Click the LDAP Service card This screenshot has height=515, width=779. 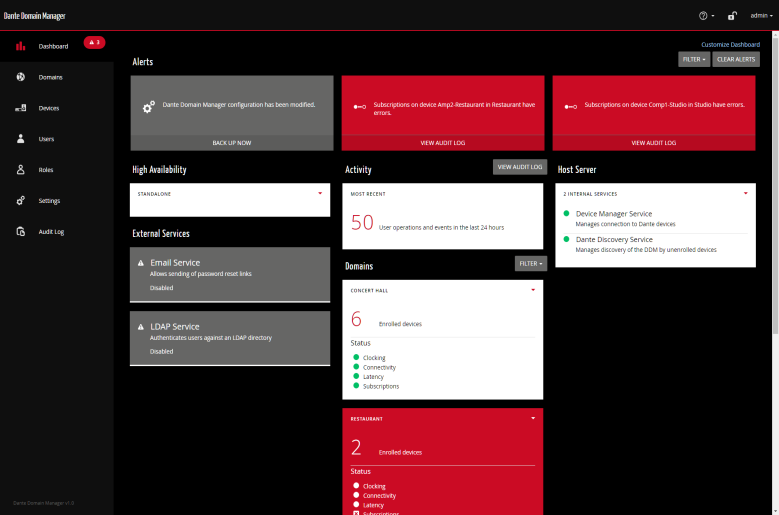point(230,339)
